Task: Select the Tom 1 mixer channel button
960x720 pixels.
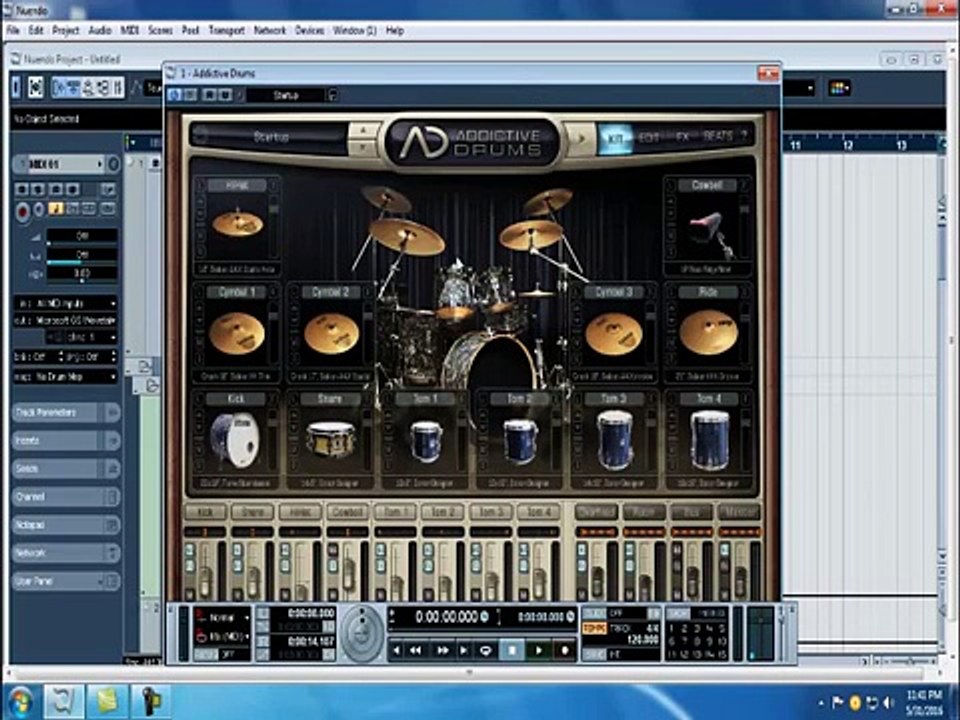Action: pos(395,512)
